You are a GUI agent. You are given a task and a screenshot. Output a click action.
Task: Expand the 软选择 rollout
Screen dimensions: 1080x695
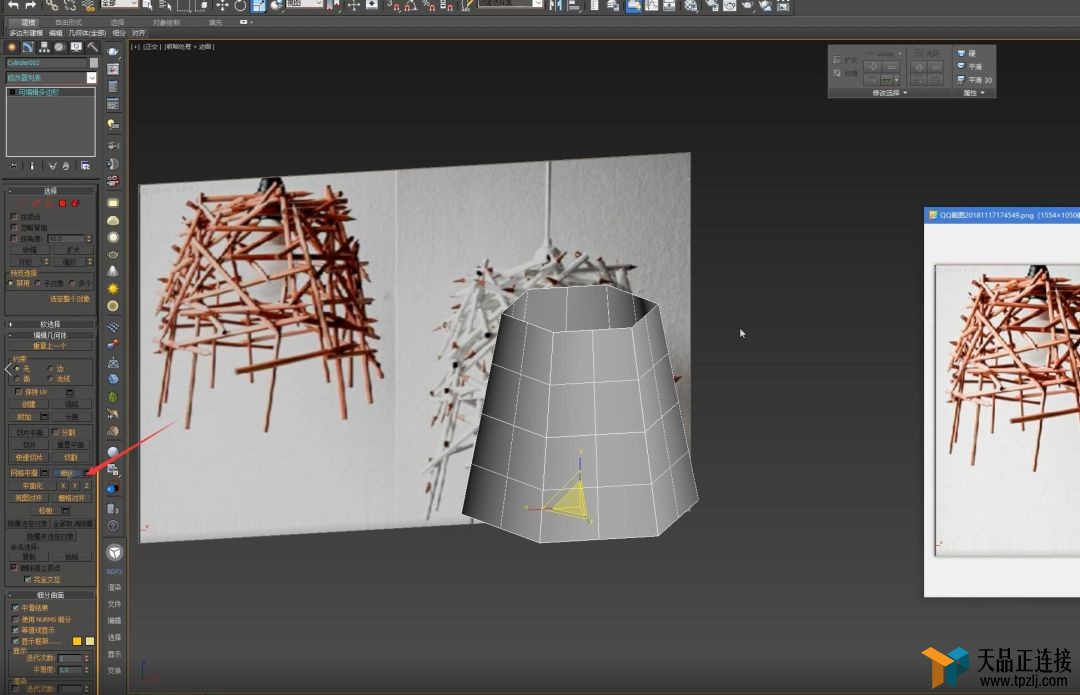(50, 324)
